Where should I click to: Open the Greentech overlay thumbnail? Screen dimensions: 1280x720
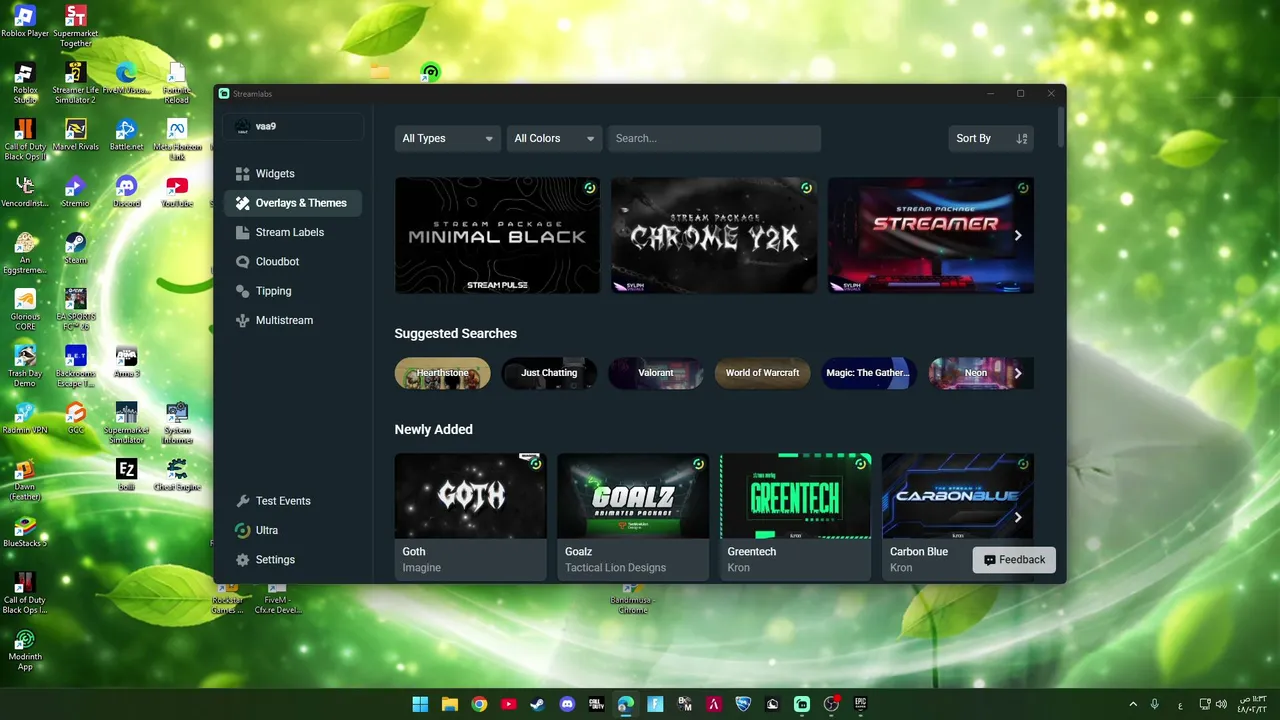pos(796,496)
